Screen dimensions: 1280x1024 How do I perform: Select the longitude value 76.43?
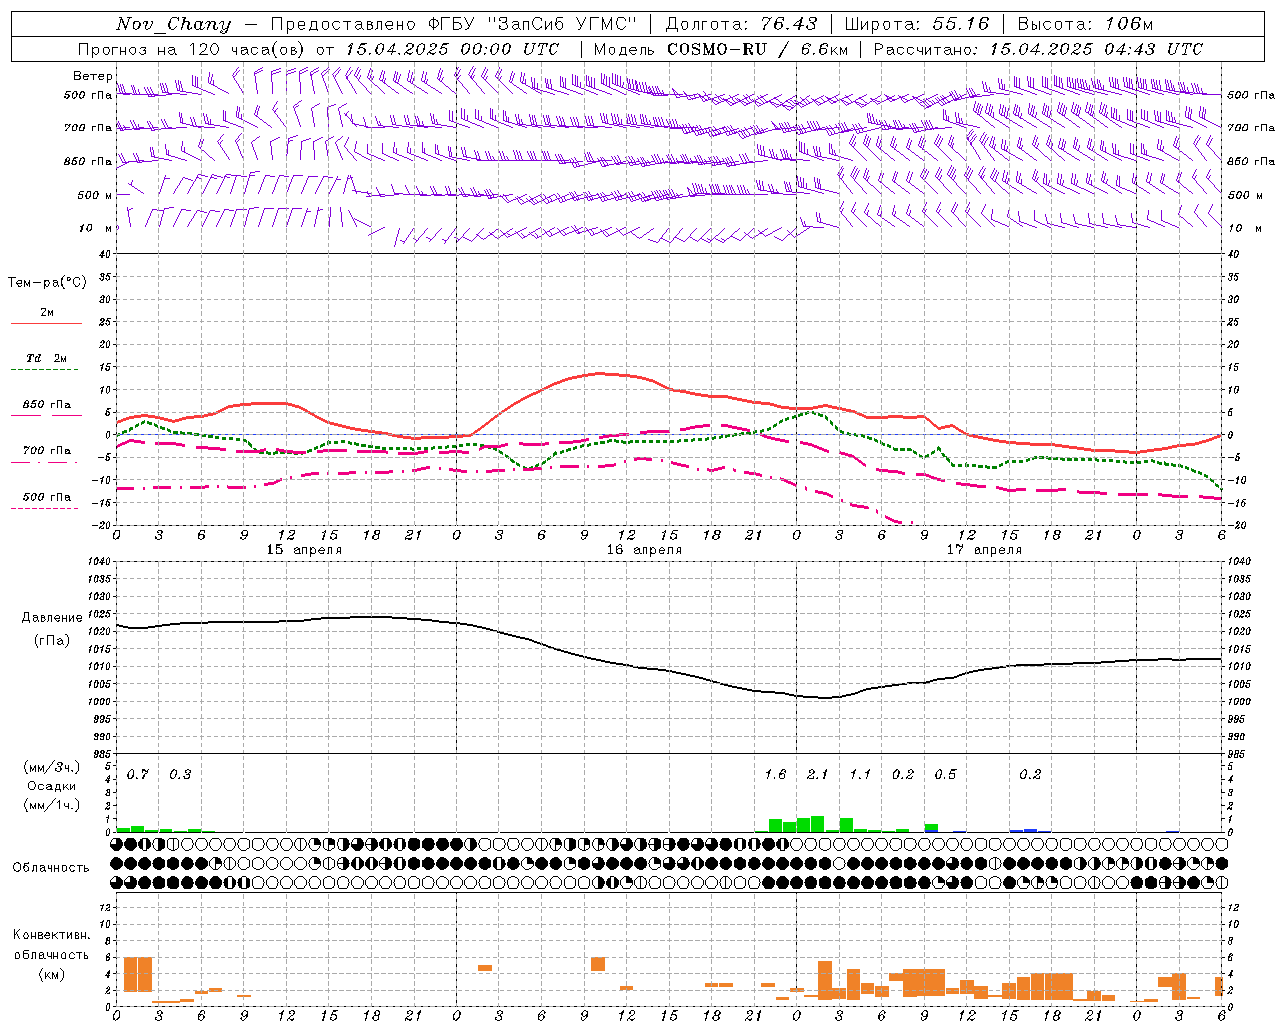tap(788, 24)
